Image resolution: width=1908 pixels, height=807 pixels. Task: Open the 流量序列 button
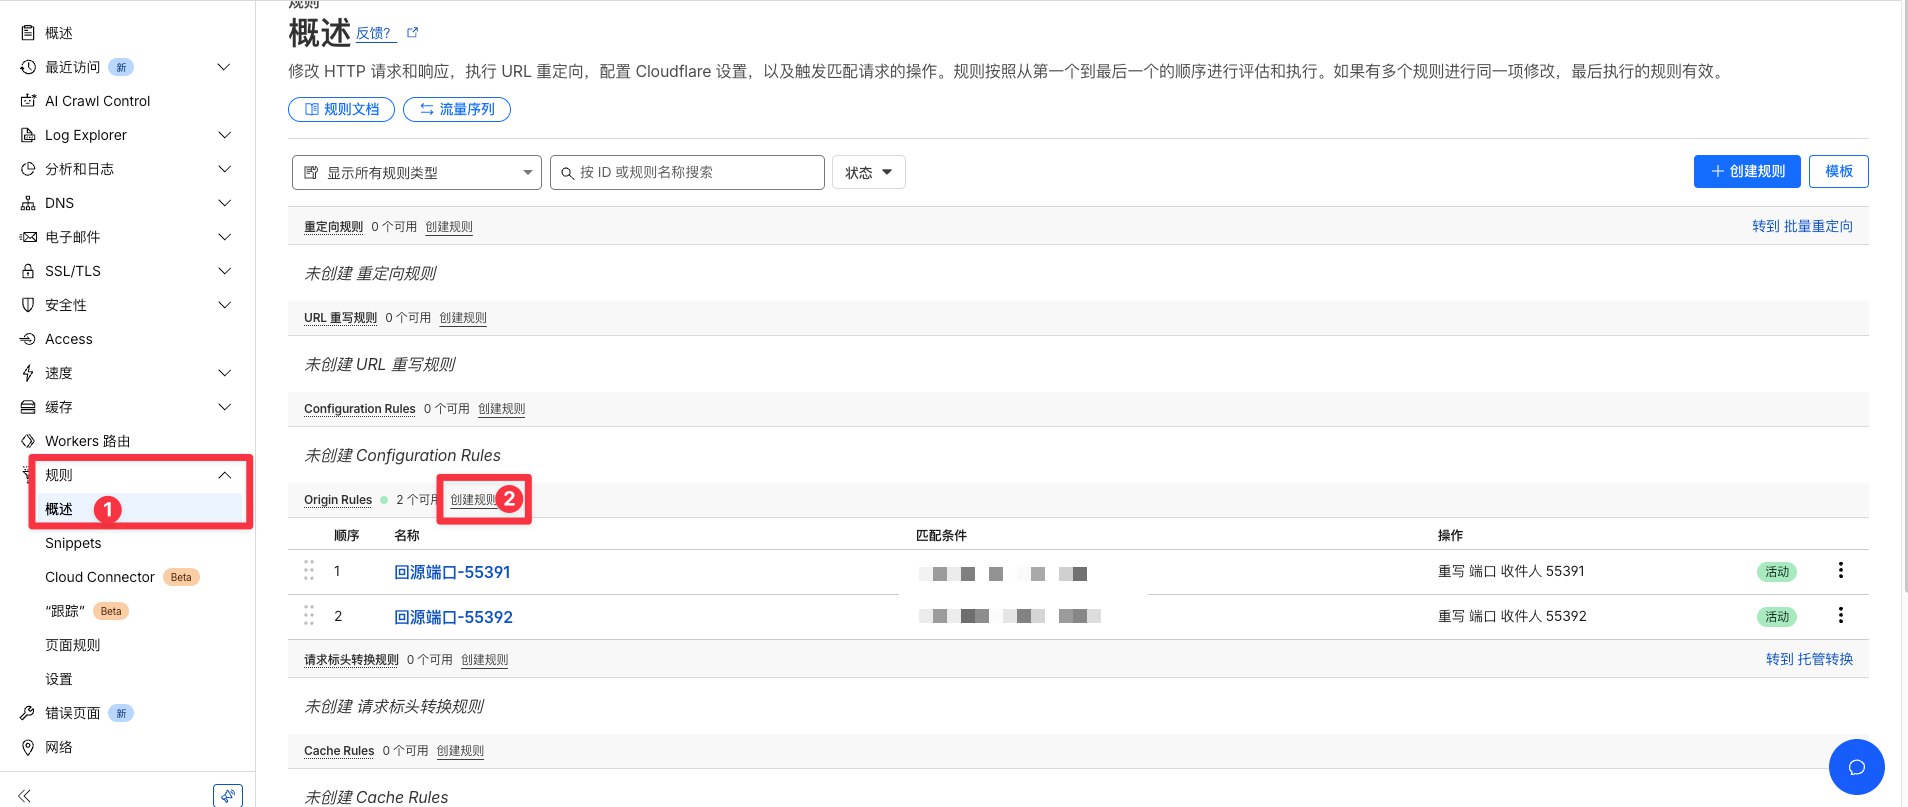457,109
